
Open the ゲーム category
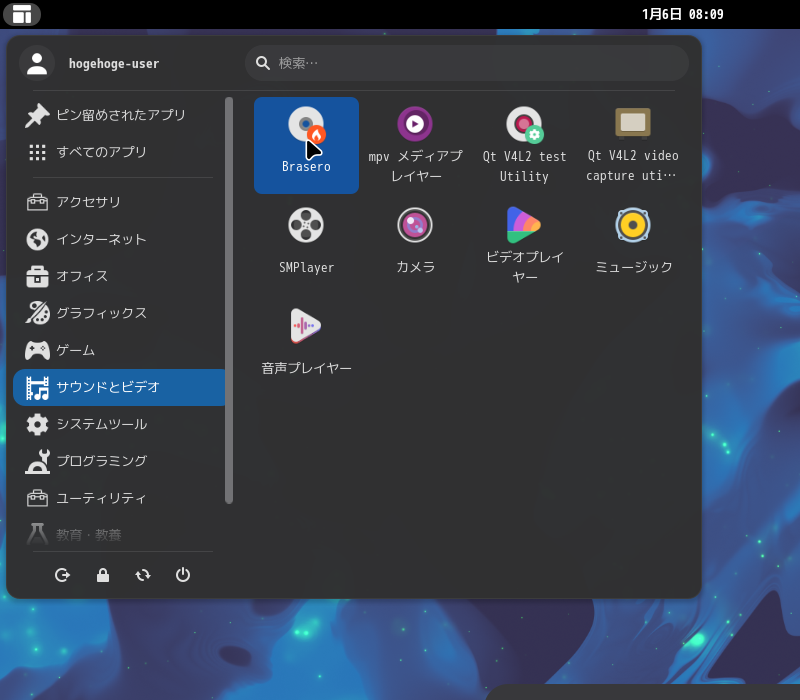point(119,351)
